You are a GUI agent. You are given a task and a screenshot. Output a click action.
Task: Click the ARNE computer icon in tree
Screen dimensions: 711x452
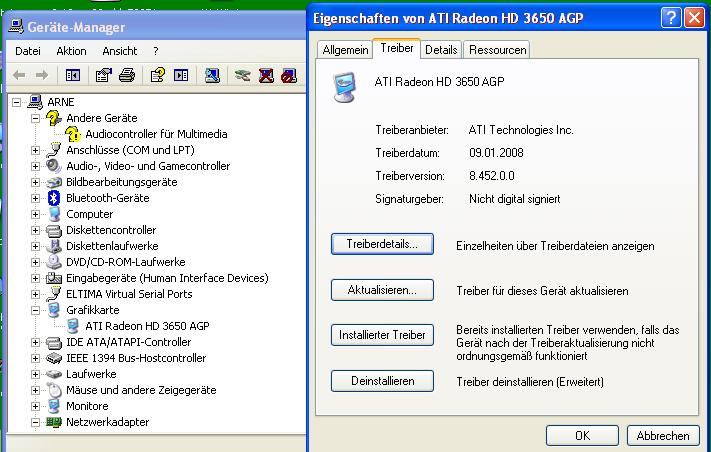(x=35, y=102)
